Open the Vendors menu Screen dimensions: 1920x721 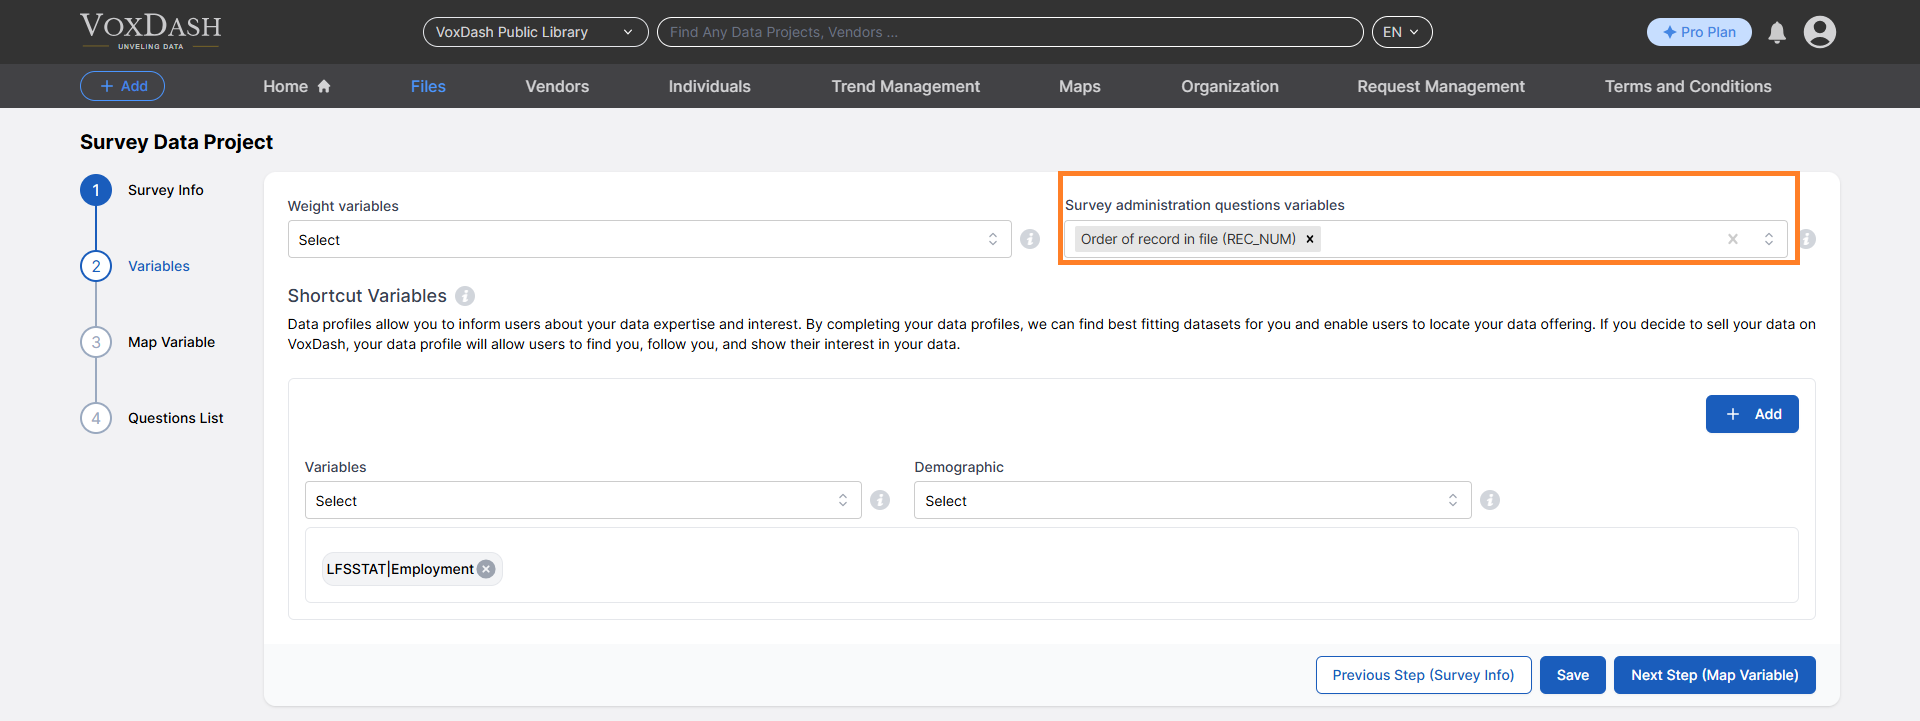click(557, 86)
